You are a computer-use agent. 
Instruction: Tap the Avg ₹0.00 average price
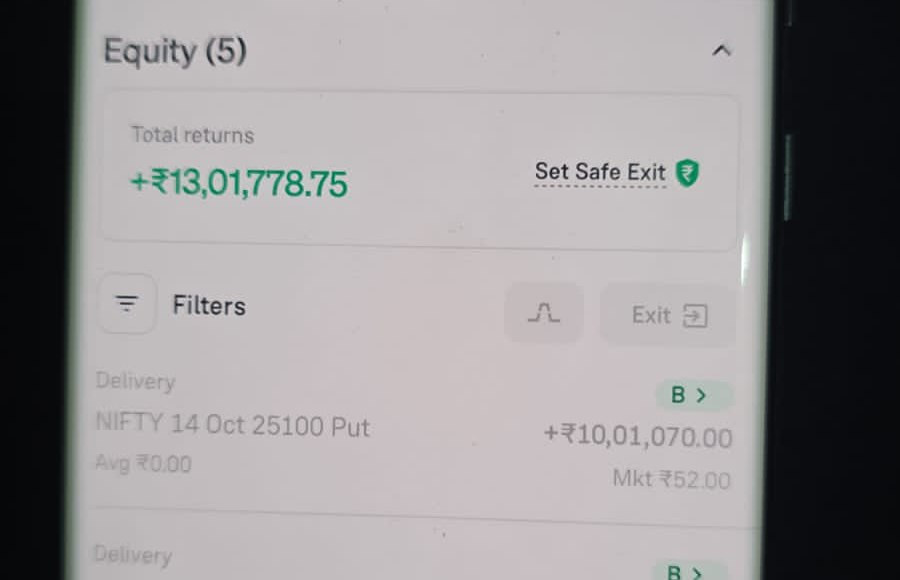click(x=143, y=464)
